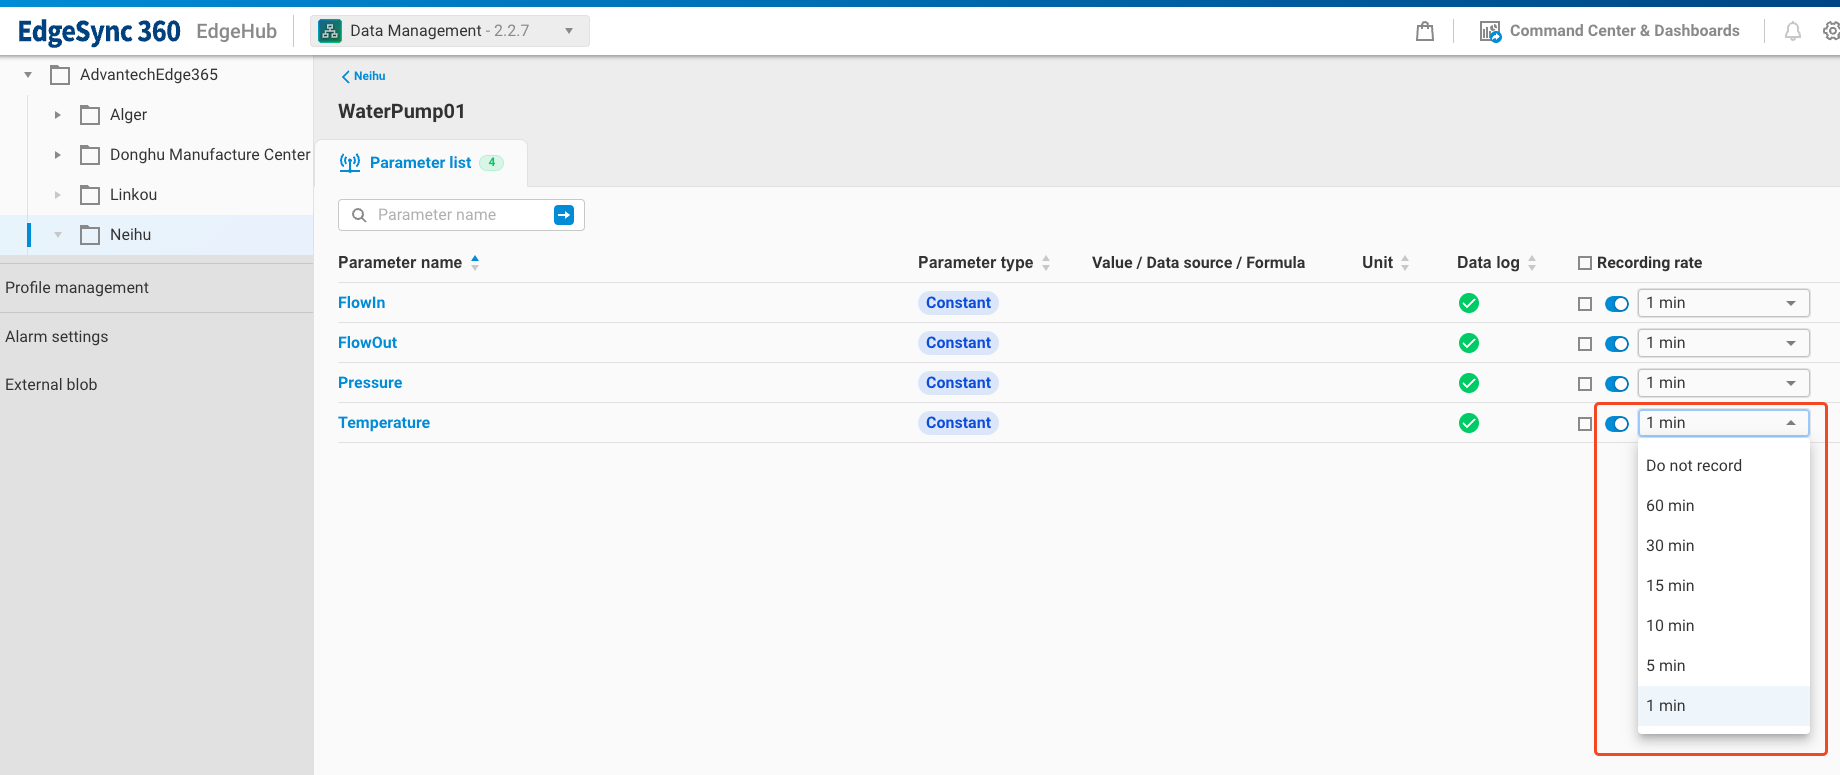This screenshot has width=1840, height=775.
Task: Click the Data Management module icon
Action: pos(330,31)
